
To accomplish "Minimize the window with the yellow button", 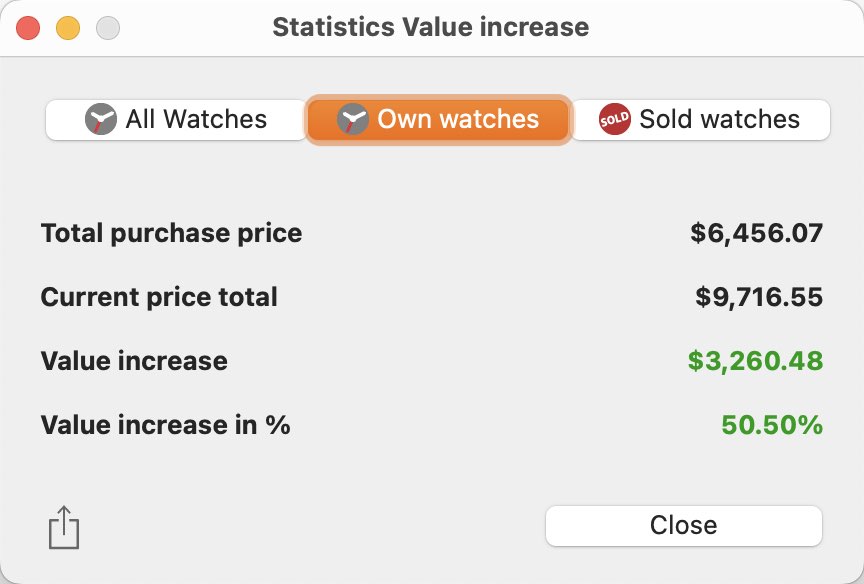I will point(68,28).
